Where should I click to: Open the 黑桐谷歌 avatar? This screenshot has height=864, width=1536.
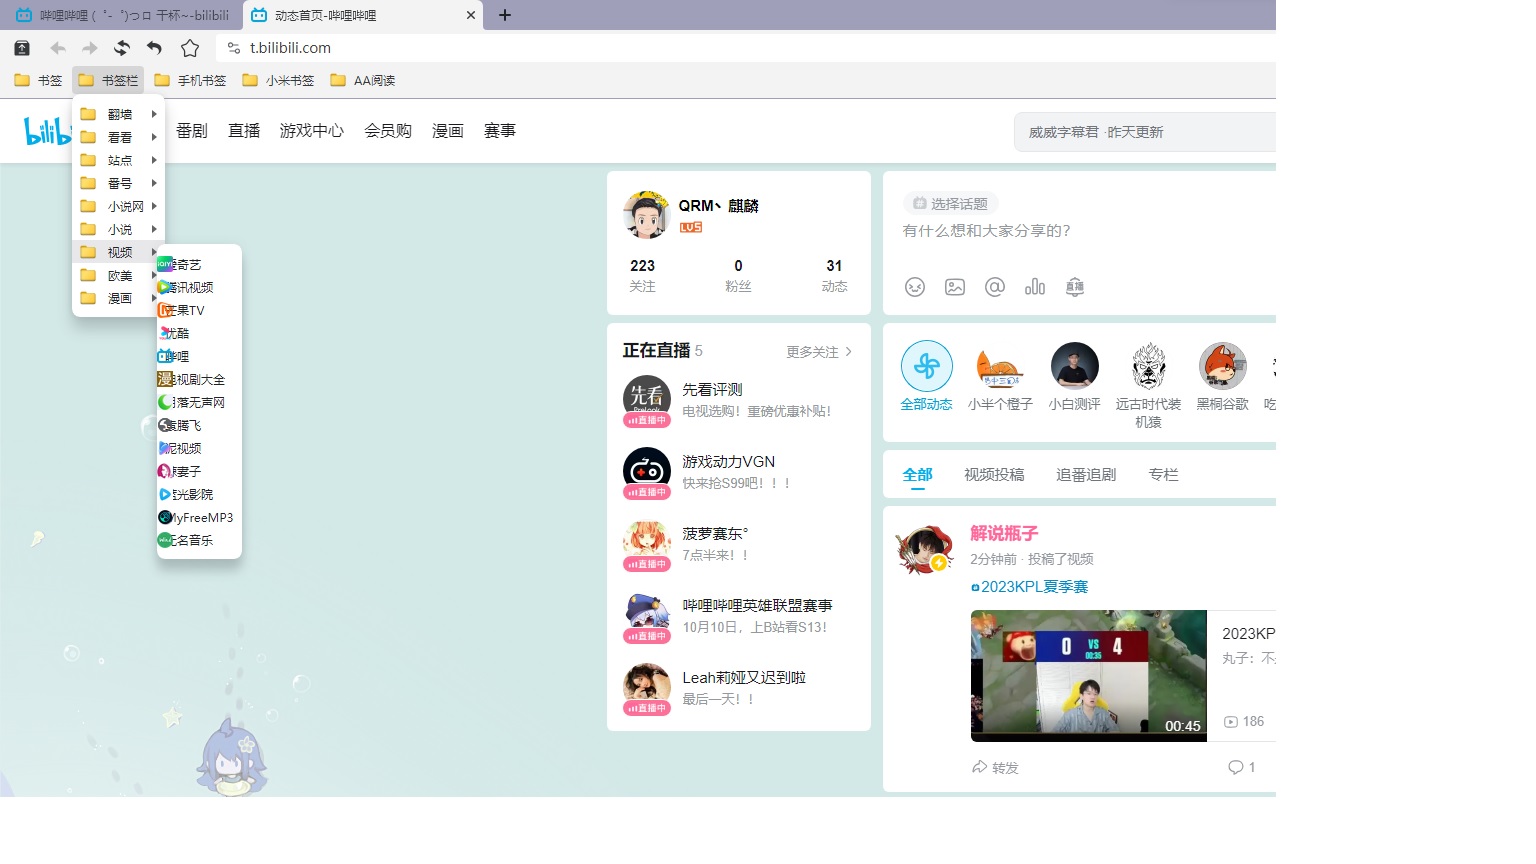[1223, 366]
